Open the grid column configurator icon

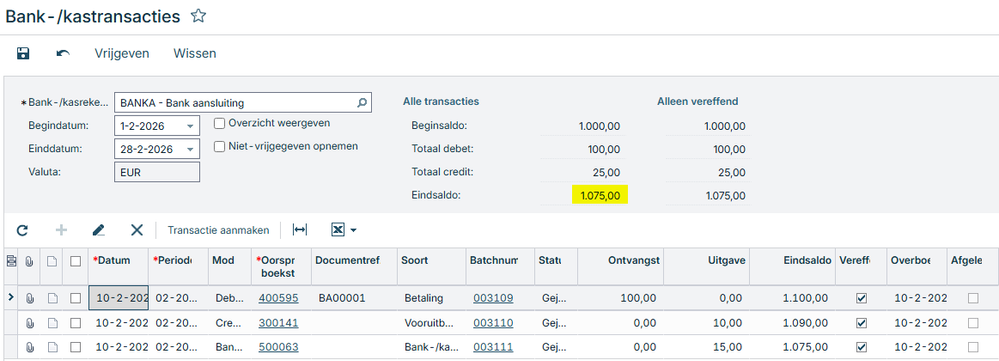pos(11,260)
